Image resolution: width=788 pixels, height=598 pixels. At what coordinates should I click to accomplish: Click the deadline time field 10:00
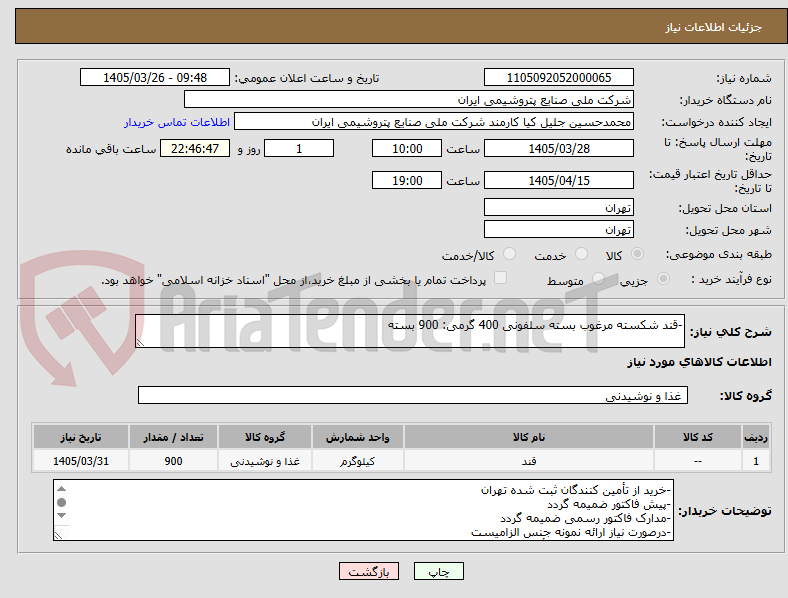(x=407, y=149)
